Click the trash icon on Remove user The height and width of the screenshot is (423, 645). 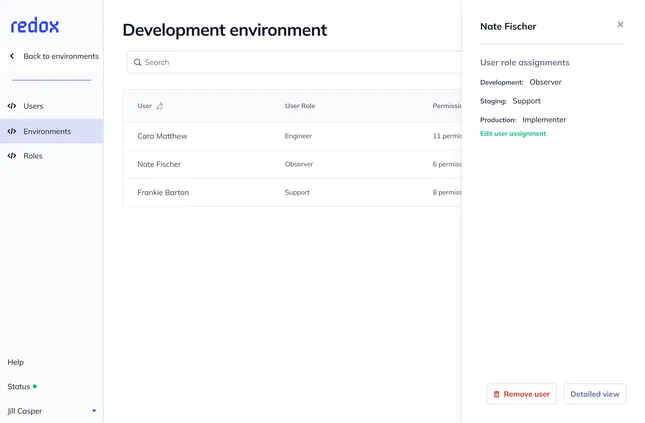point(497,394)
